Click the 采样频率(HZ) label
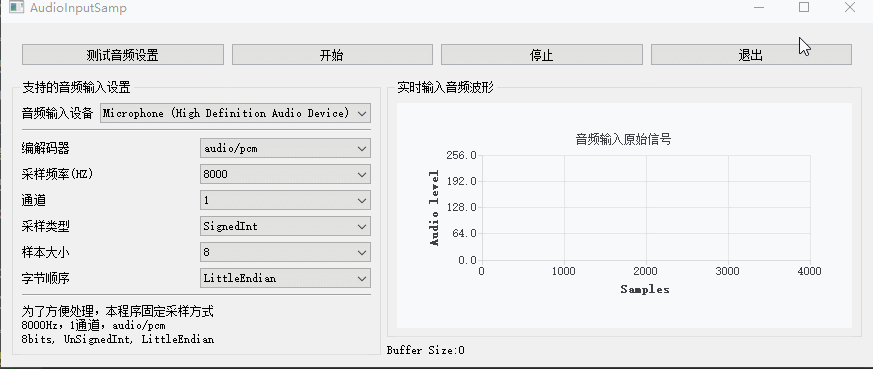 click(57, 174)
